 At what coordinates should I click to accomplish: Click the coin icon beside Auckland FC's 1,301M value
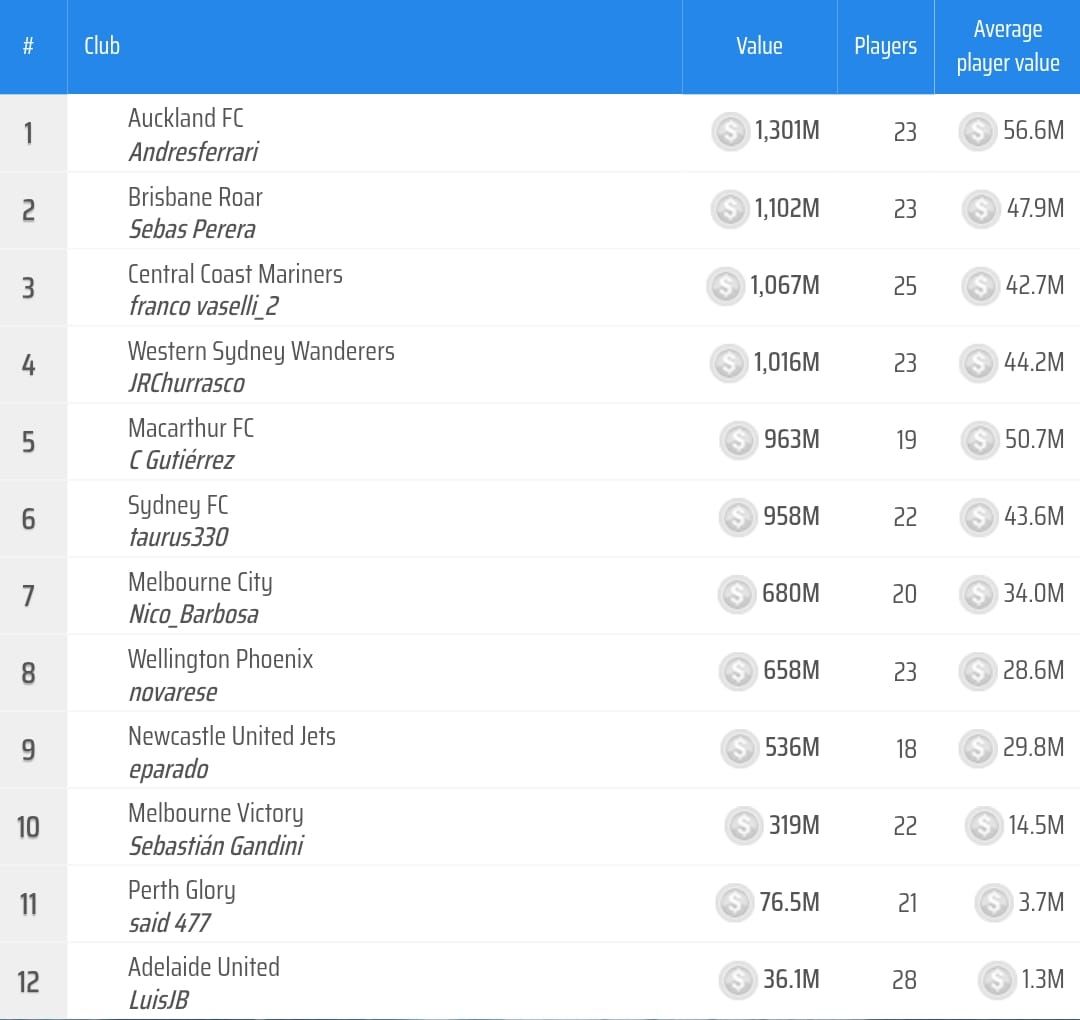pos(730,132)
